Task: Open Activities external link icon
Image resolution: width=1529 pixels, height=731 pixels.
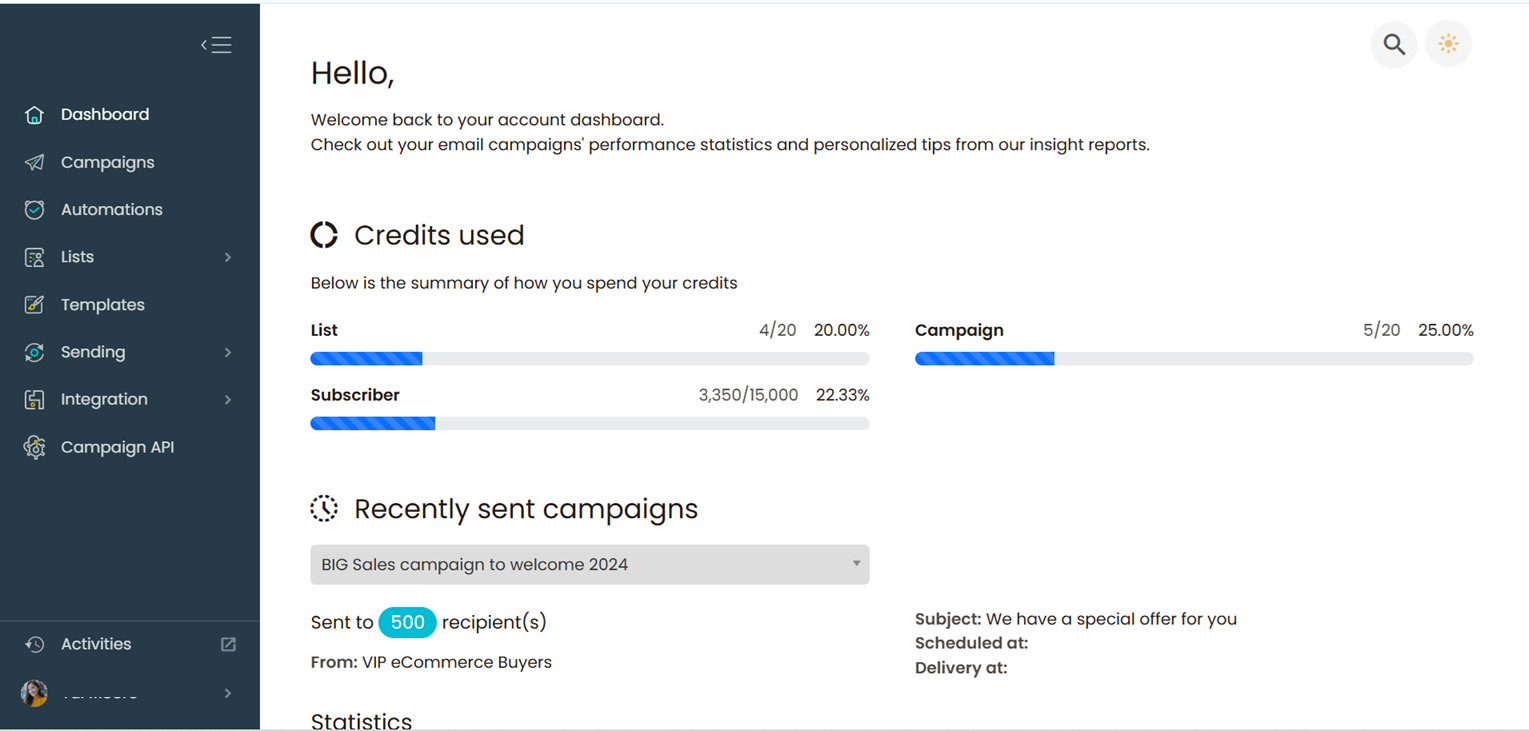Action: tap(228, 645)
